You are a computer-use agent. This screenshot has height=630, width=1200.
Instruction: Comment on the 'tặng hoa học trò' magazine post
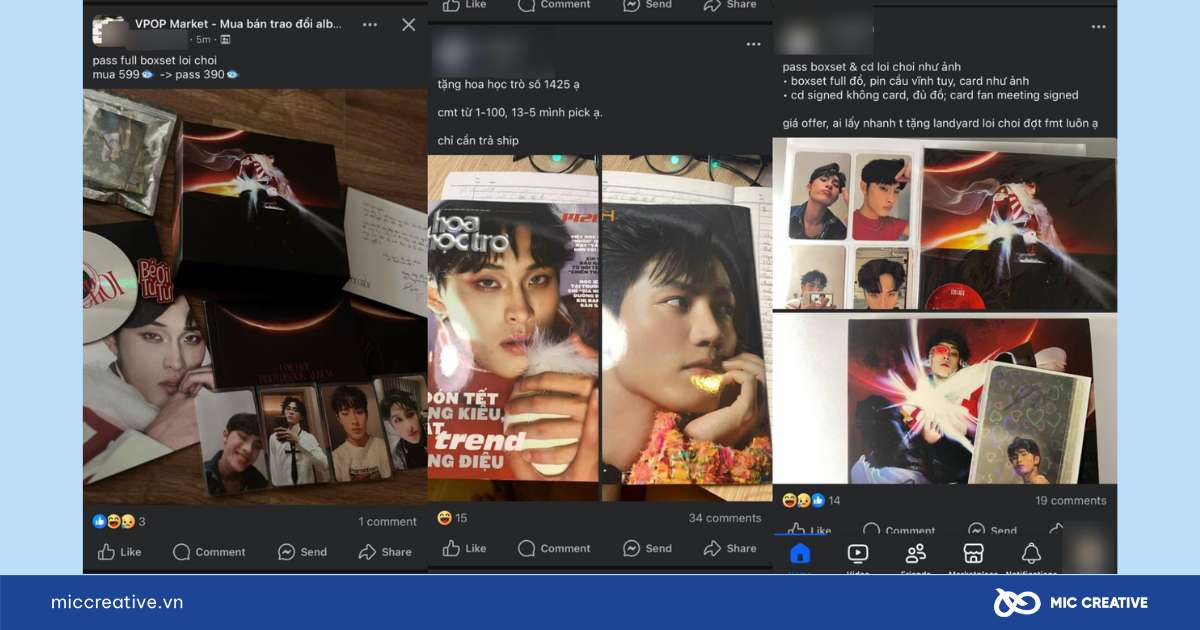click(x=554, y=548)
